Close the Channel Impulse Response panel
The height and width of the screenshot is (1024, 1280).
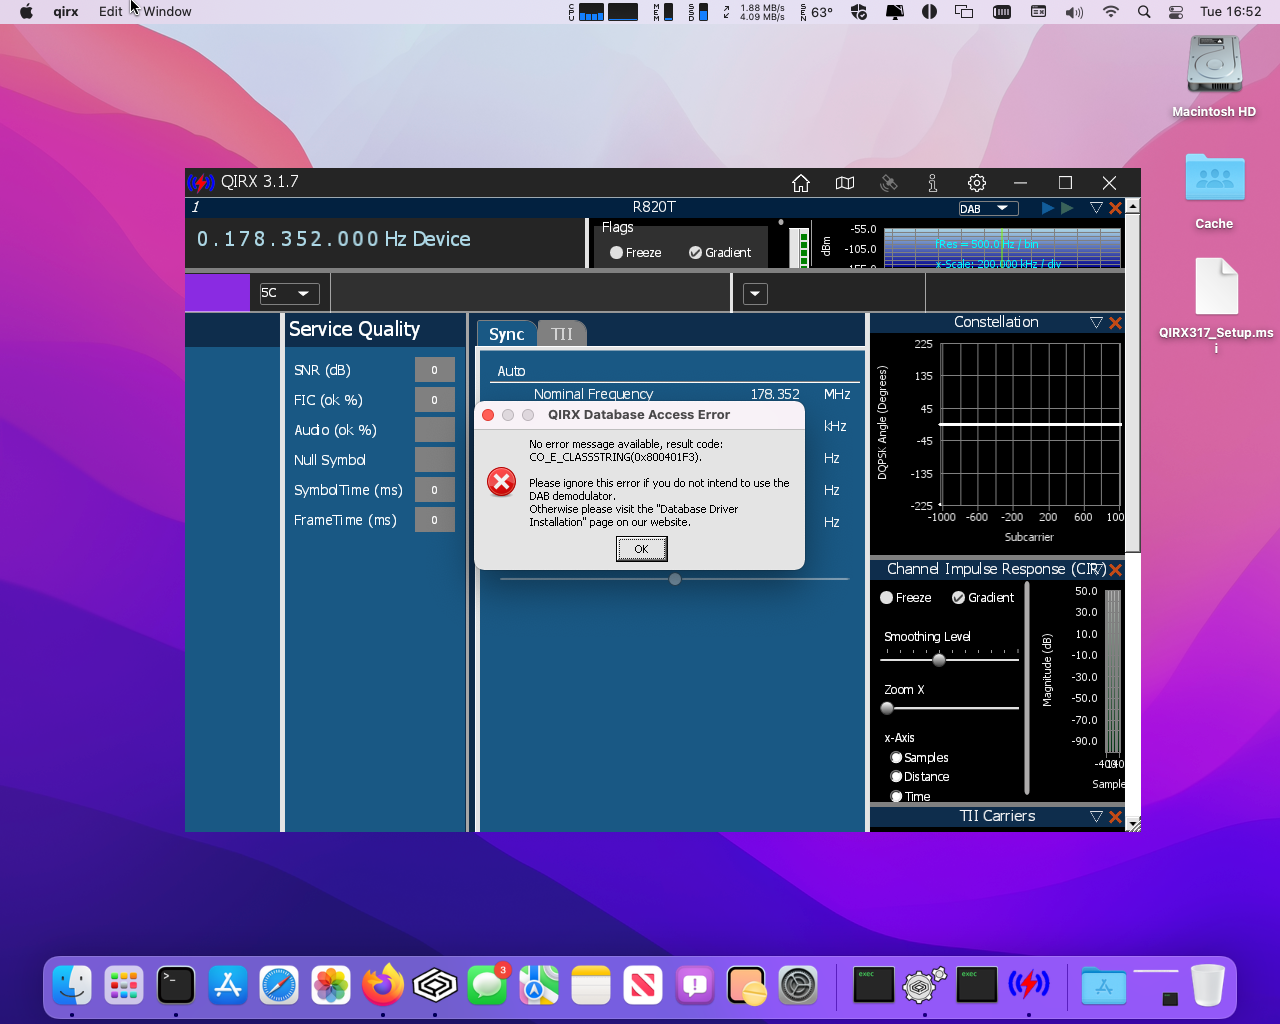coord(1115,570)
